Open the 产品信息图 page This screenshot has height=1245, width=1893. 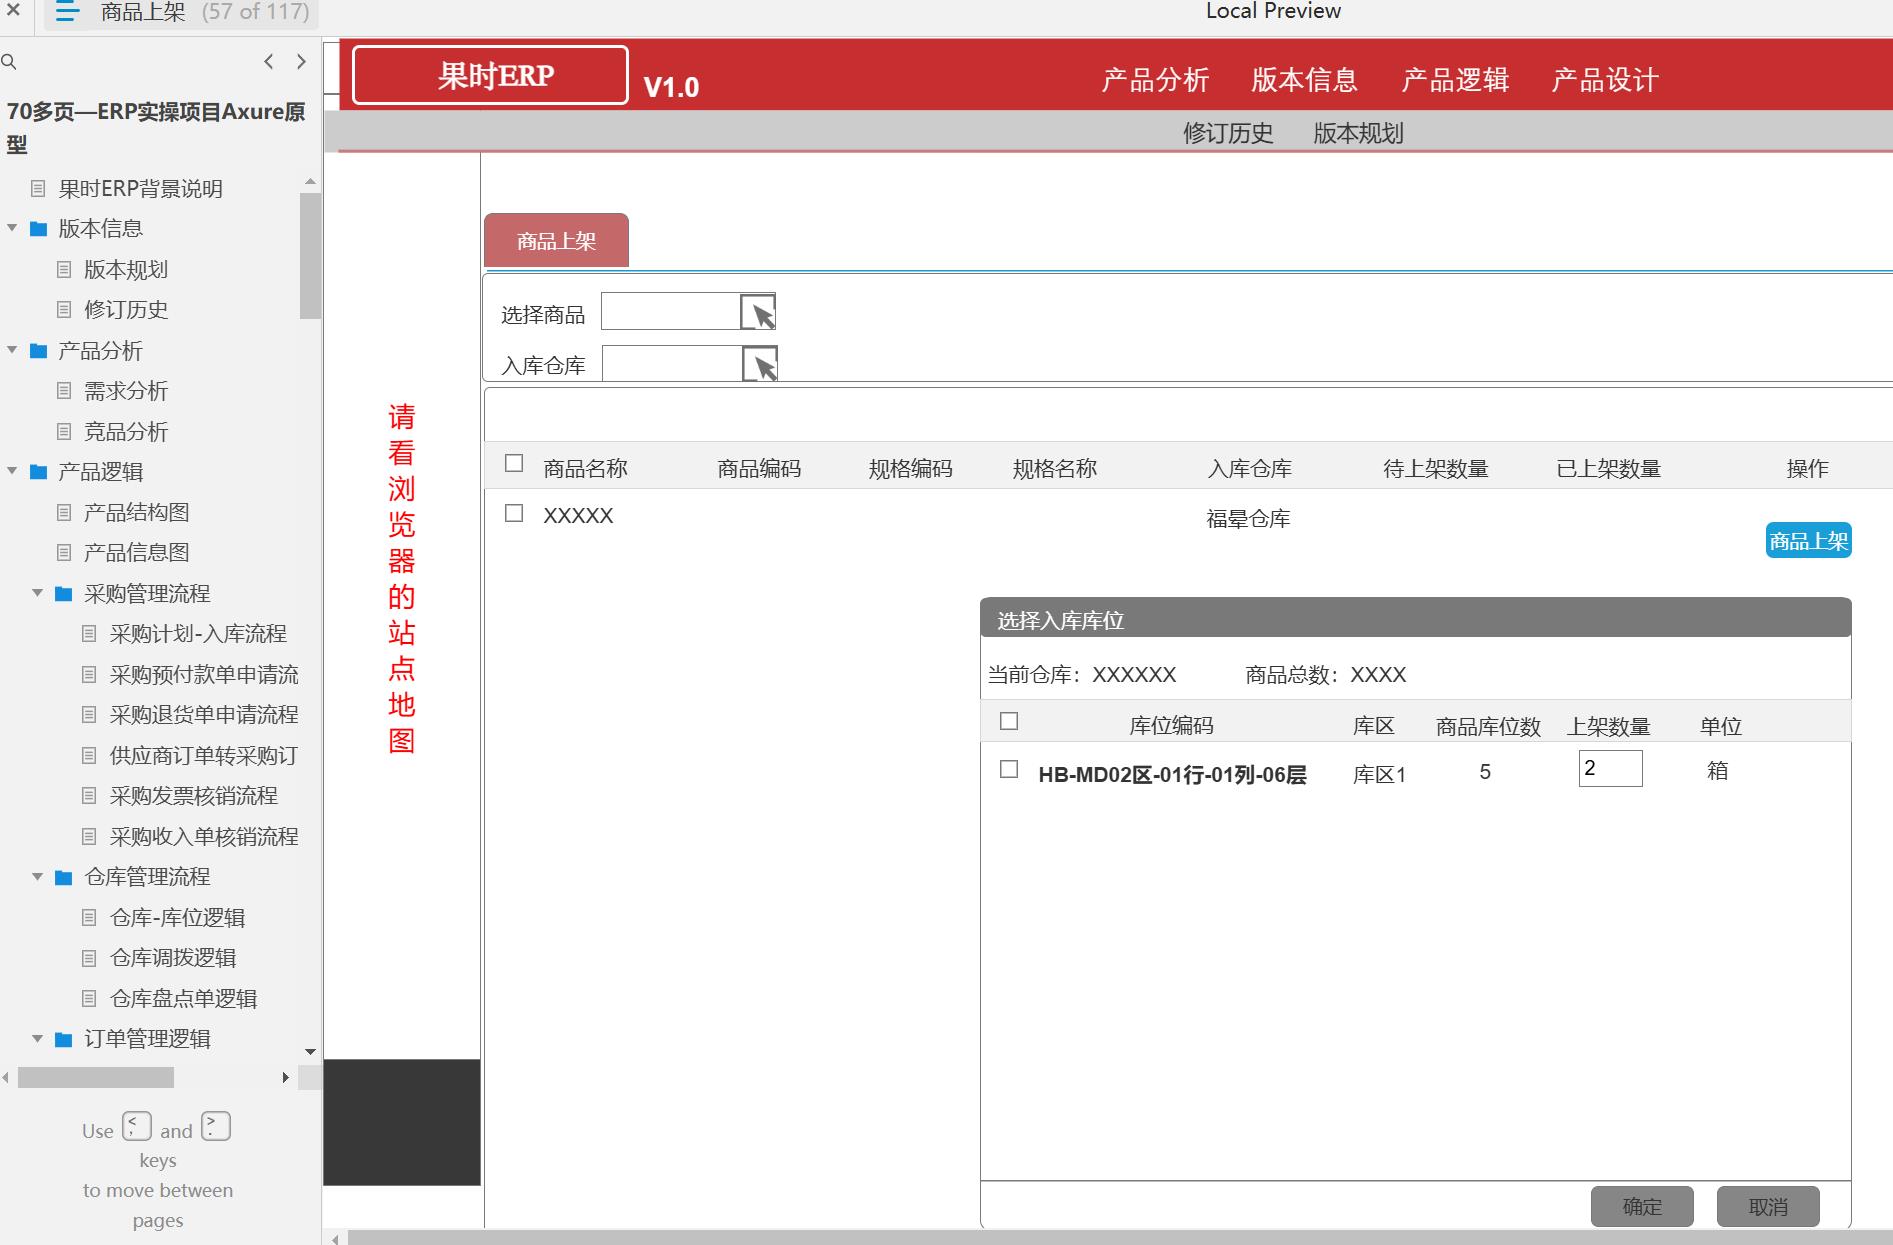pos(136,553)
